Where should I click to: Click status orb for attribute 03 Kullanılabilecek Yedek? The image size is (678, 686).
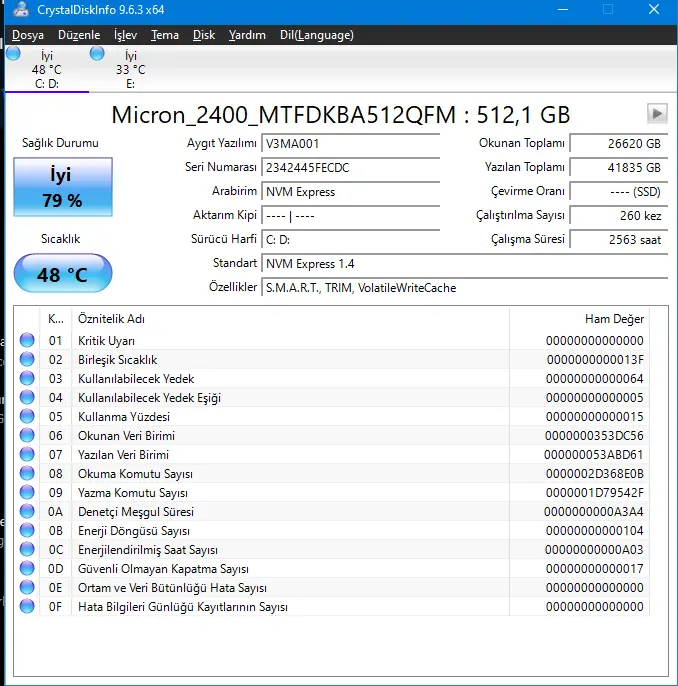(27, 378)
